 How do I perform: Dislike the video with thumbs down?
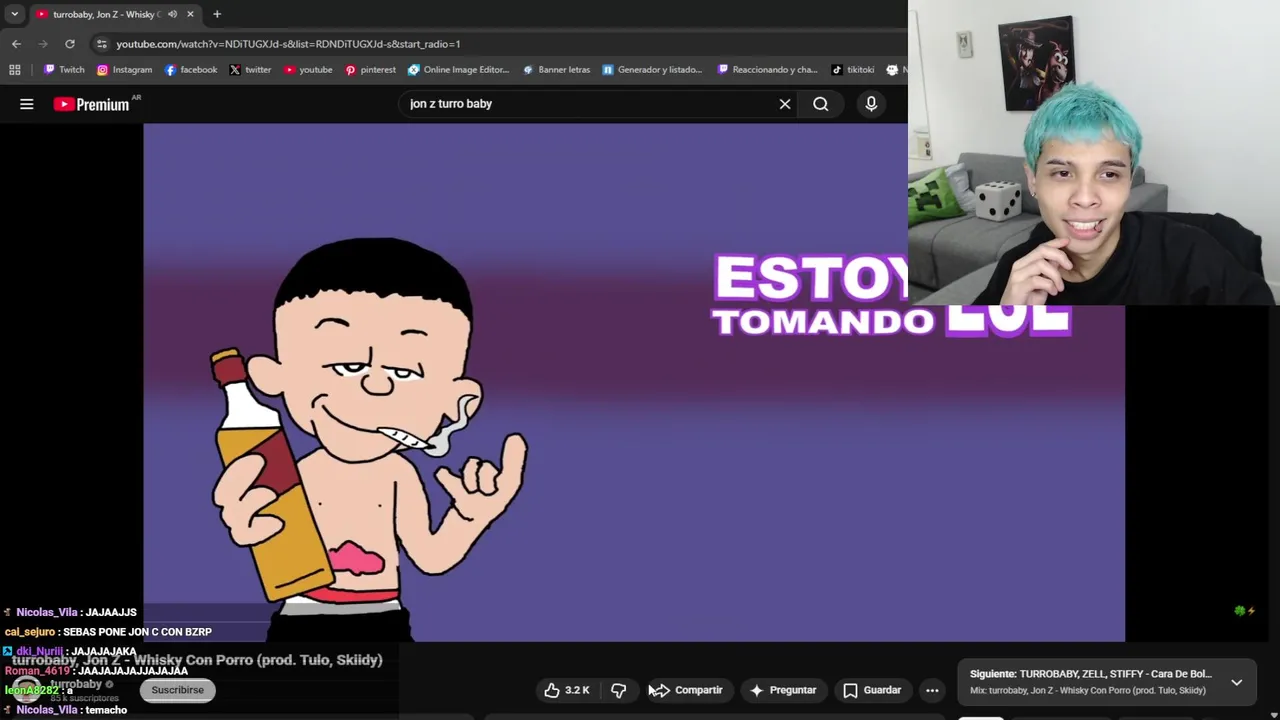(x=619, y=690)
